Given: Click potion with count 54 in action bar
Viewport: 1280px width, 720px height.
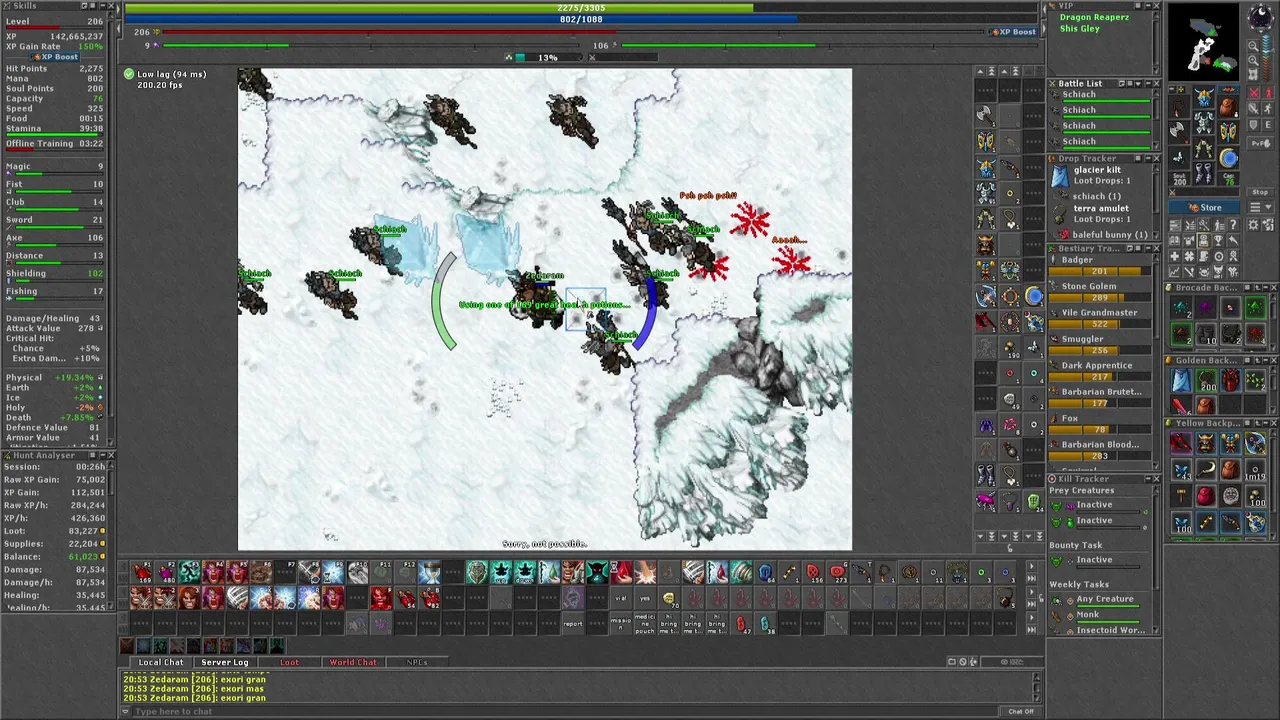Looking at the screenshot, I should (x=405, y=598).
